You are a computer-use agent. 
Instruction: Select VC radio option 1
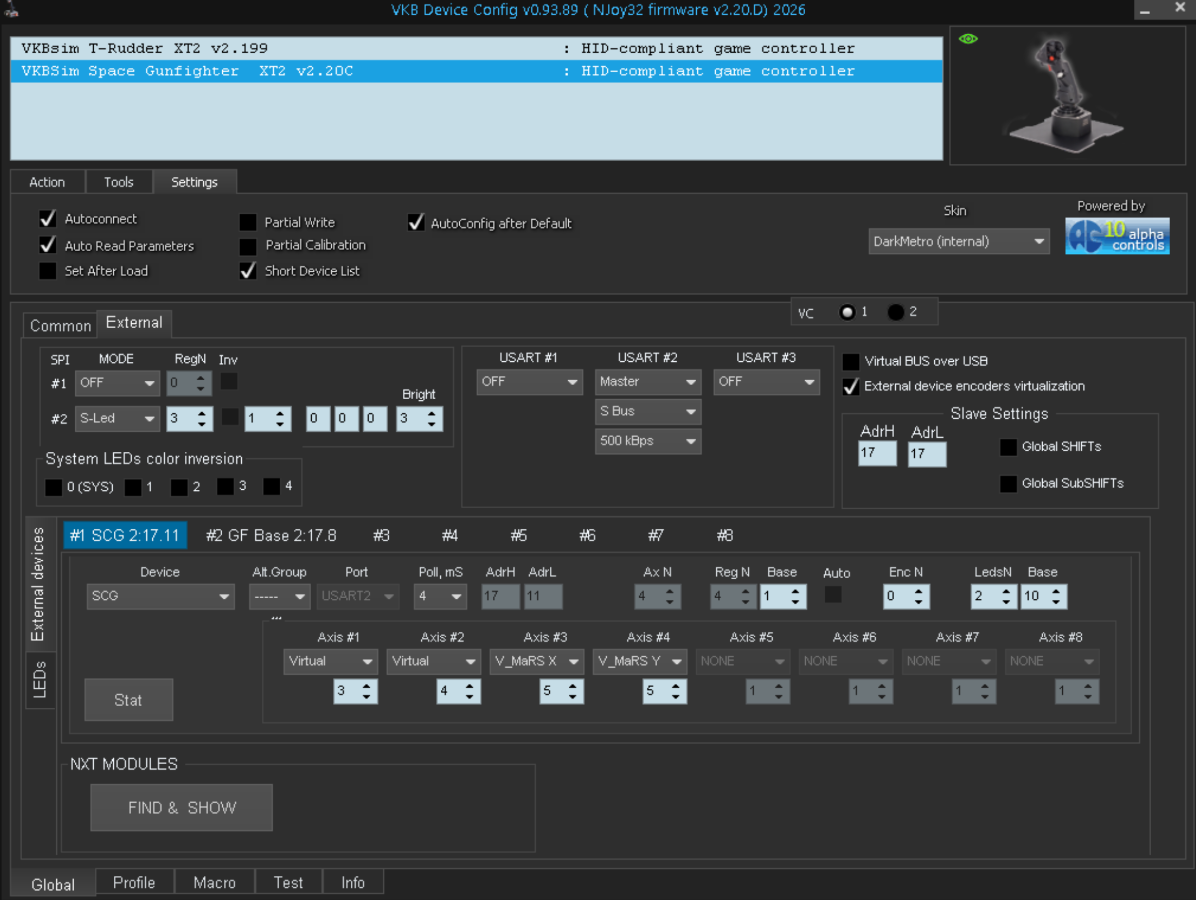click(x=847, y=312)
